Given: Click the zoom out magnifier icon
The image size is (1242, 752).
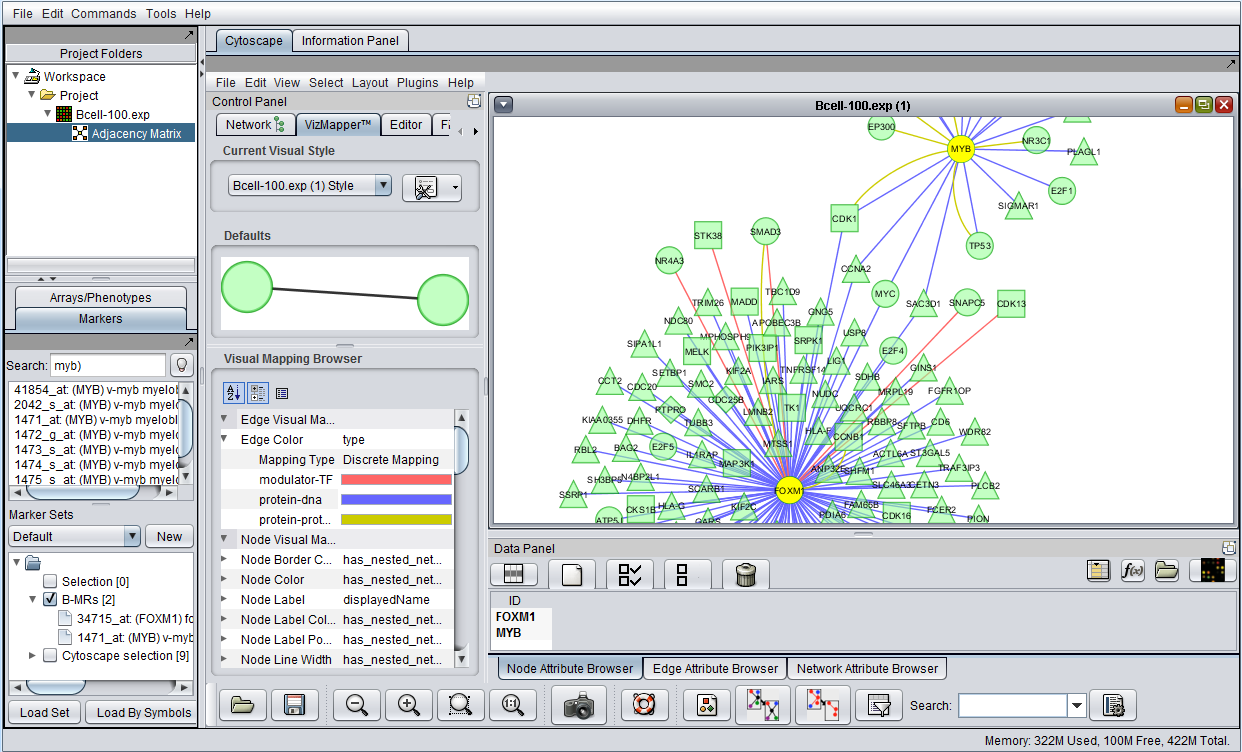Looking at the screenshot, I should coord(357,705).
